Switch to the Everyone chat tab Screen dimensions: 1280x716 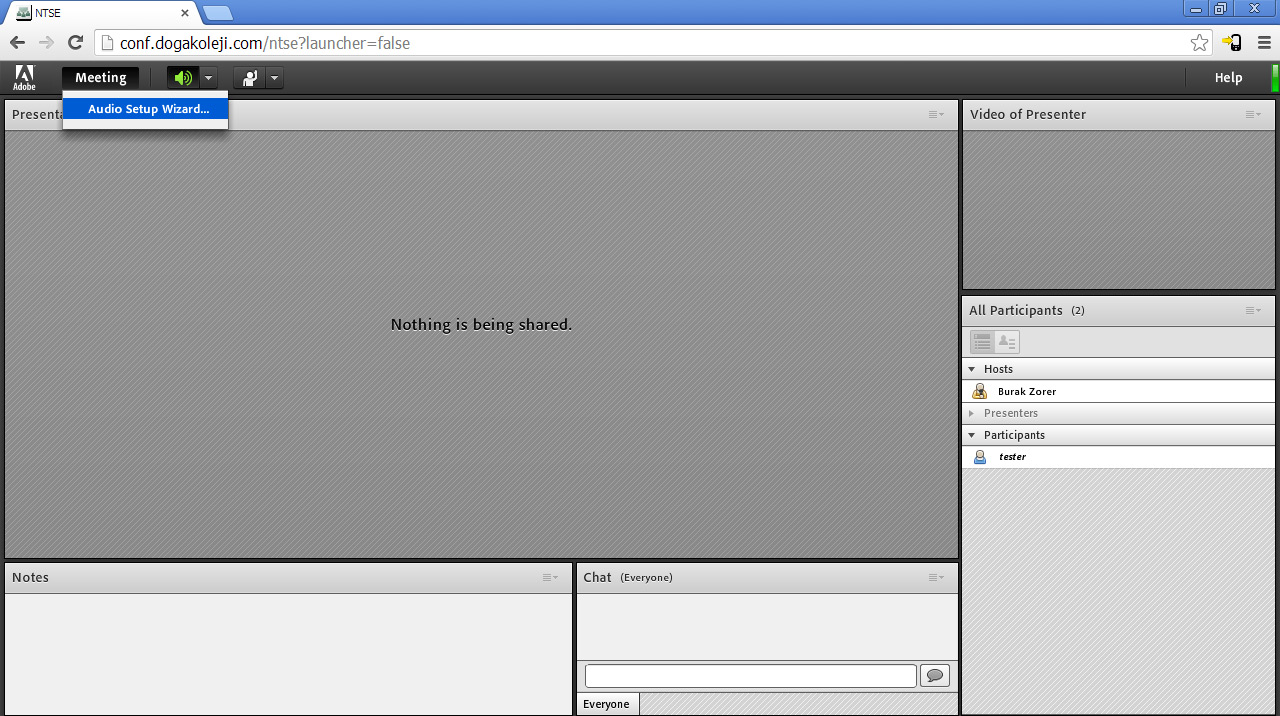pos(606,704)
